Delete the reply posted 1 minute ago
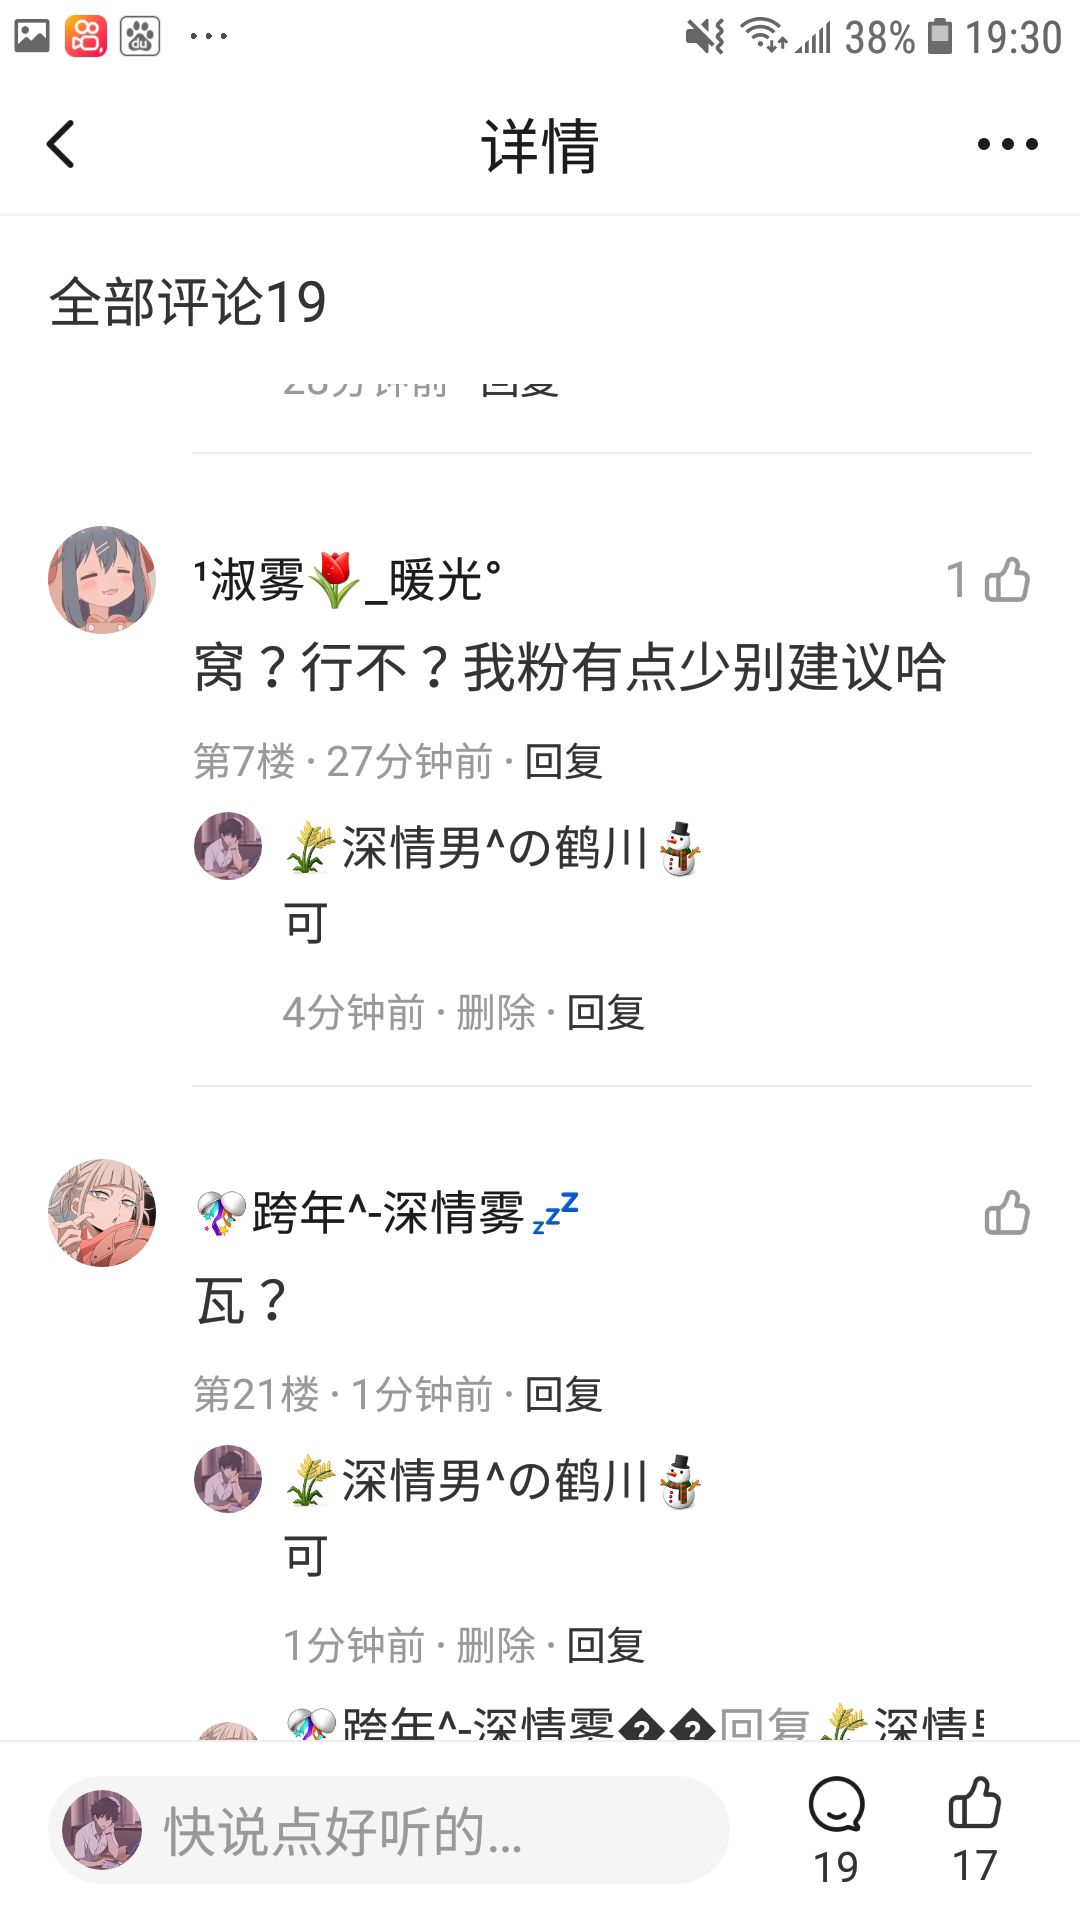This screenshot has height=1920, width=1080. pos(496,1646)
